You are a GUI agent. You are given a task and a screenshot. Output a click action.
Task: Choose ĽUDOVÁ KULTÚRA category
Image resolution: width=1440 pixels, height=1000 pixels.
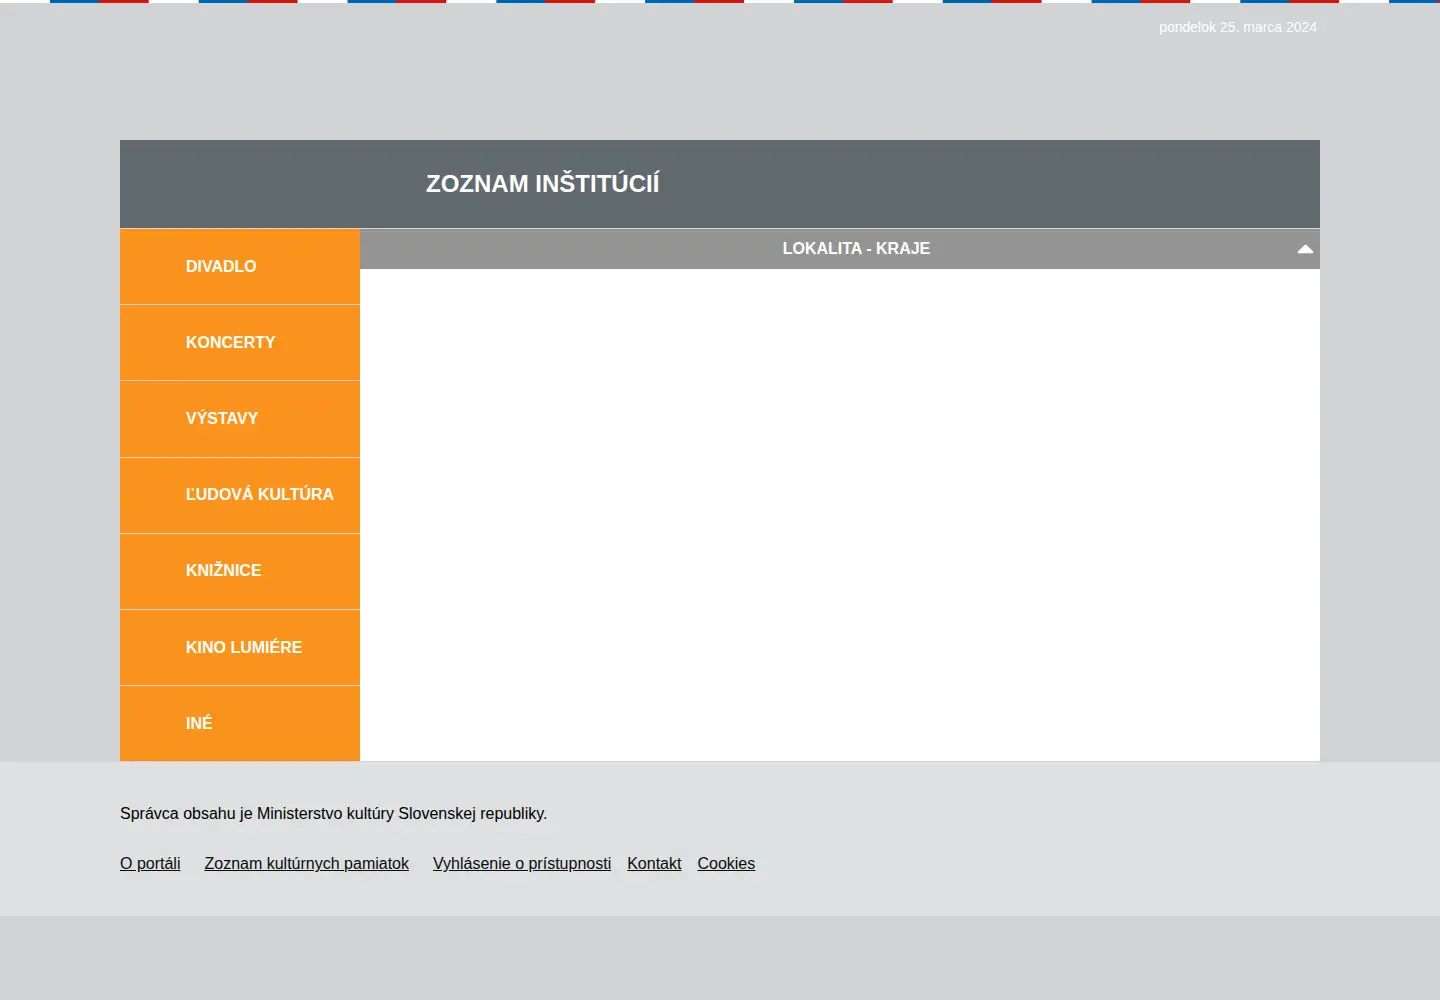point(240,495)
